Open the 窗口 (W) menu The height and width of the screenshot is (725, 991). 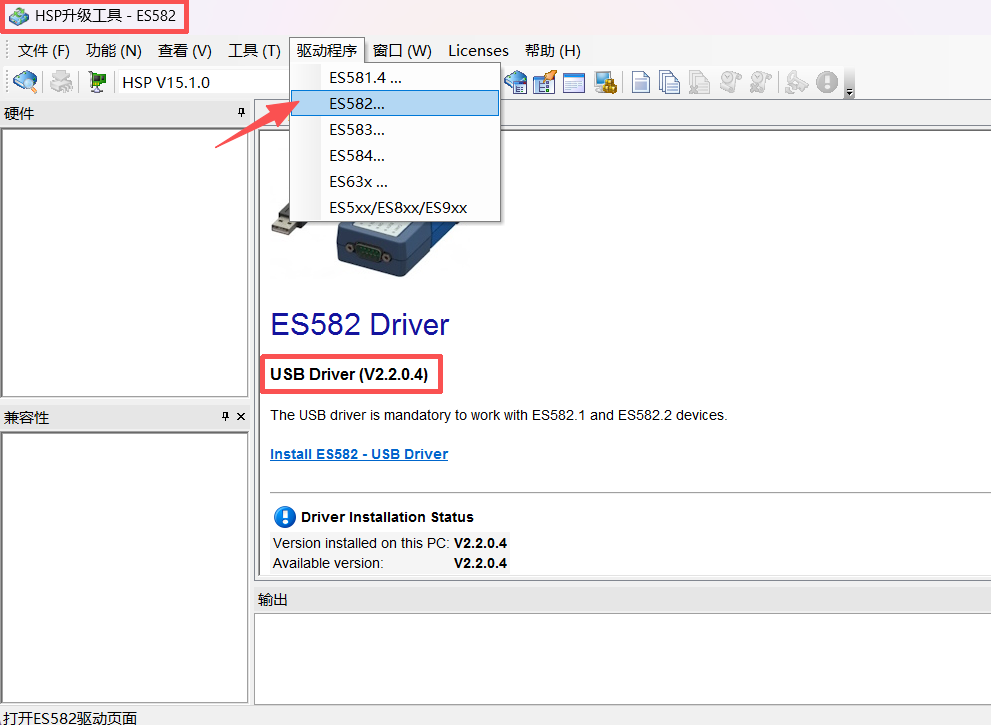click(x=402, y=51)
